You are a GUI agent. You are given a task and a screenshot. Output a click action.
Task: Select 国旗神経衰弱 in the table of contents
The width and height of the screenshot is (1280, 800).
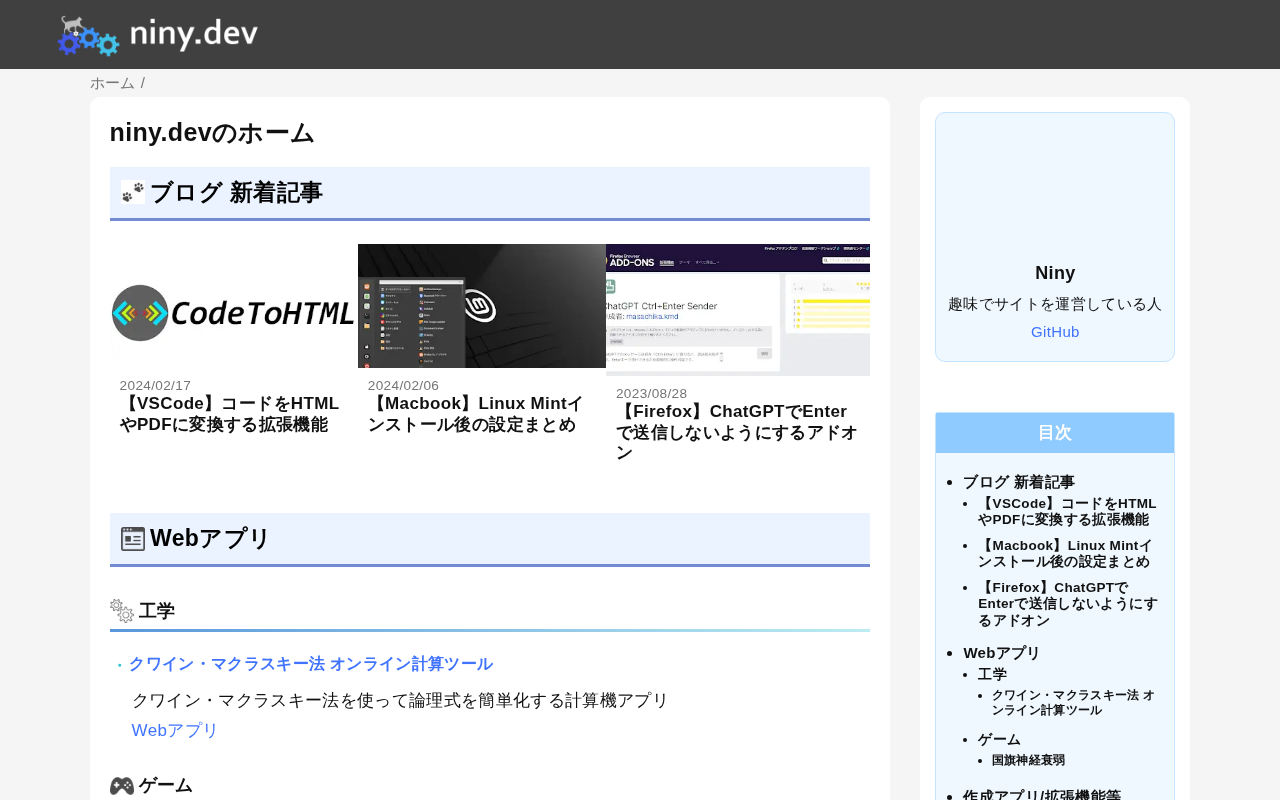pyautogui.click(x=1028, y=760)
